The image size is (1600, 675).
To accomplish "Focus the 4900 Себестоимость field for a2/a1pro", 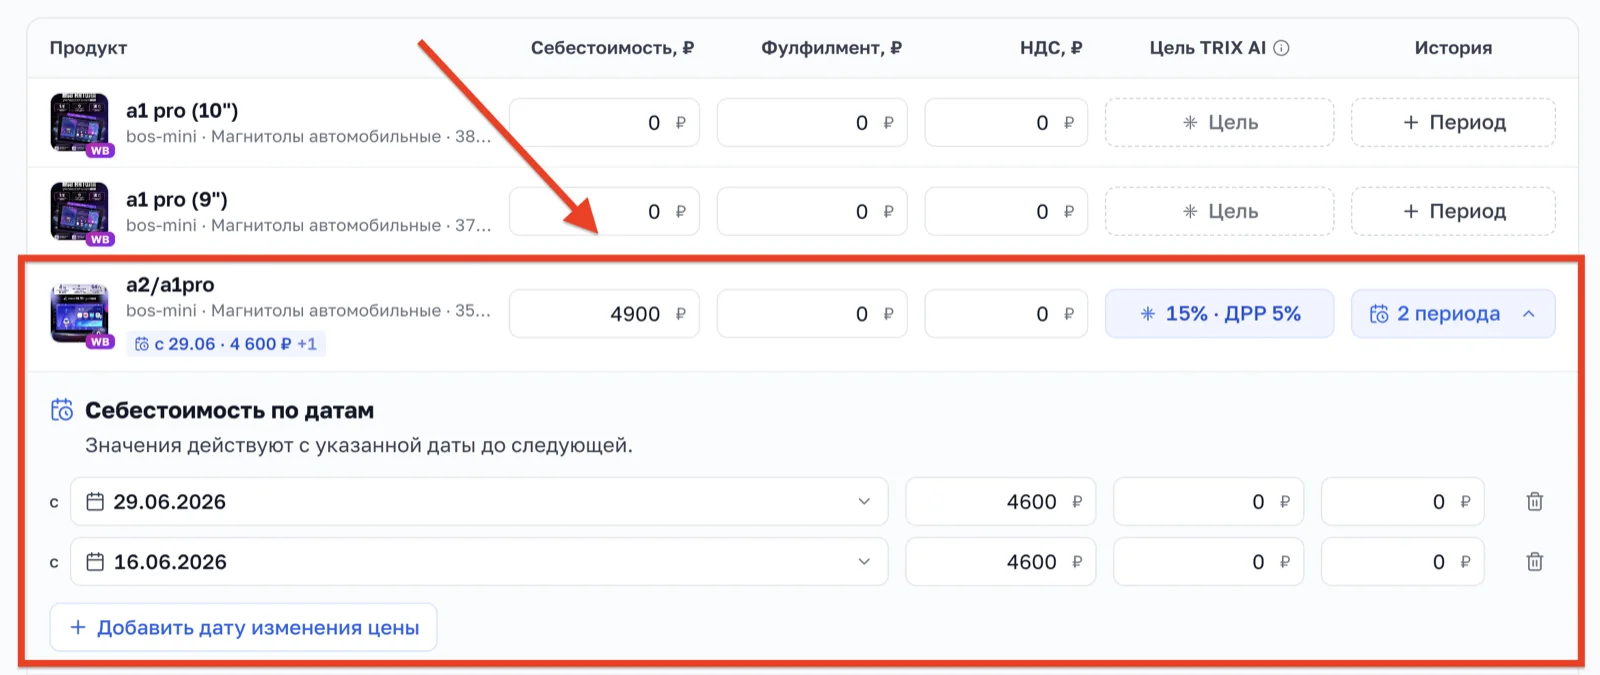I will [x=604, y=314].
